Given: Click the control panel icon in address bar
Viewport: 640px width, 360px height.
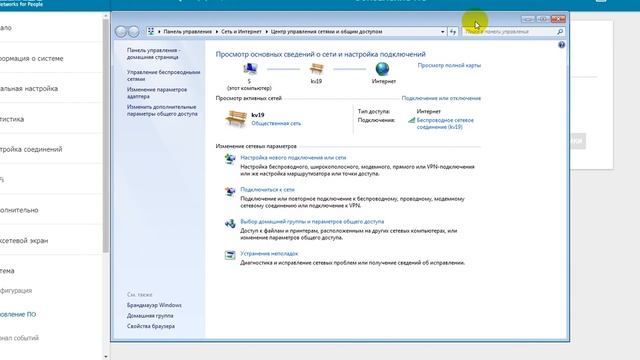Looking at the screenshot, I should (151, 31).
